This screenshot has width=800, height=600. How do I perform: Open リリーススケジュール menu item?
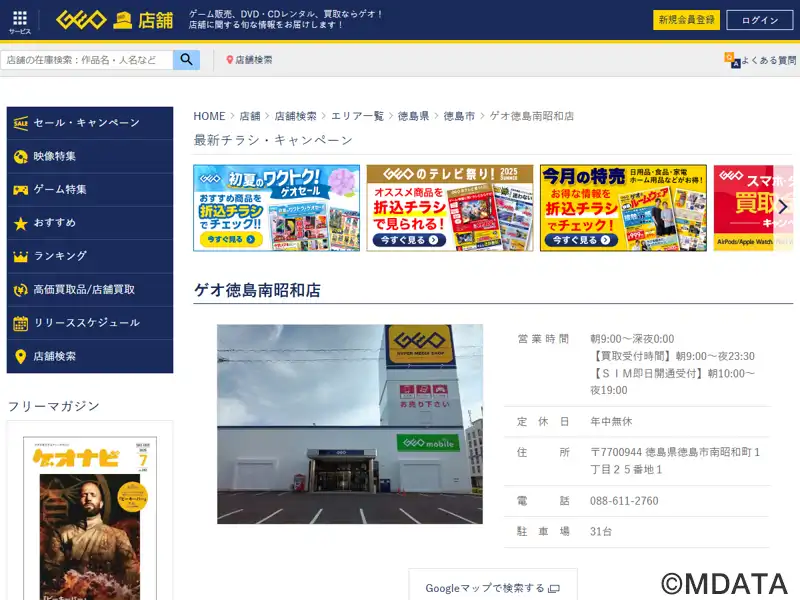coord(90,323)
